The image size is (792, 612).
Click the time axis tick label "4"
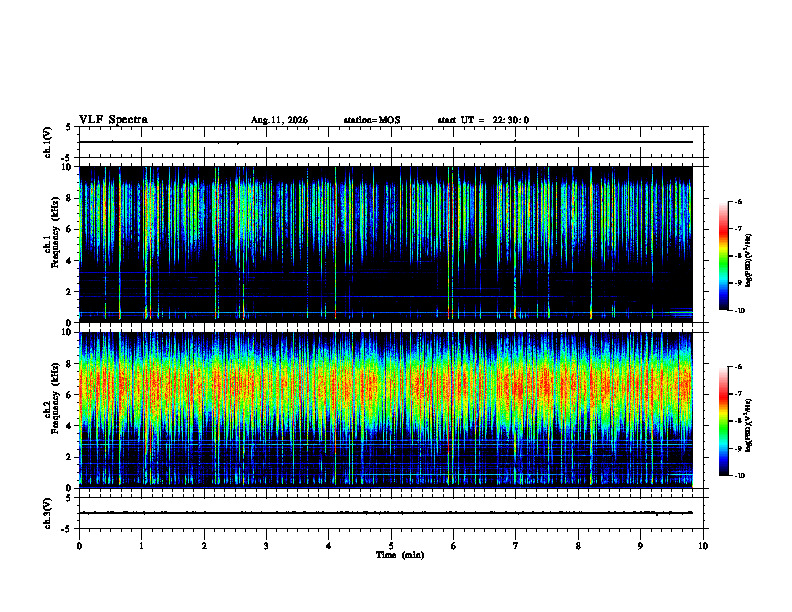[x=328, y=546]
